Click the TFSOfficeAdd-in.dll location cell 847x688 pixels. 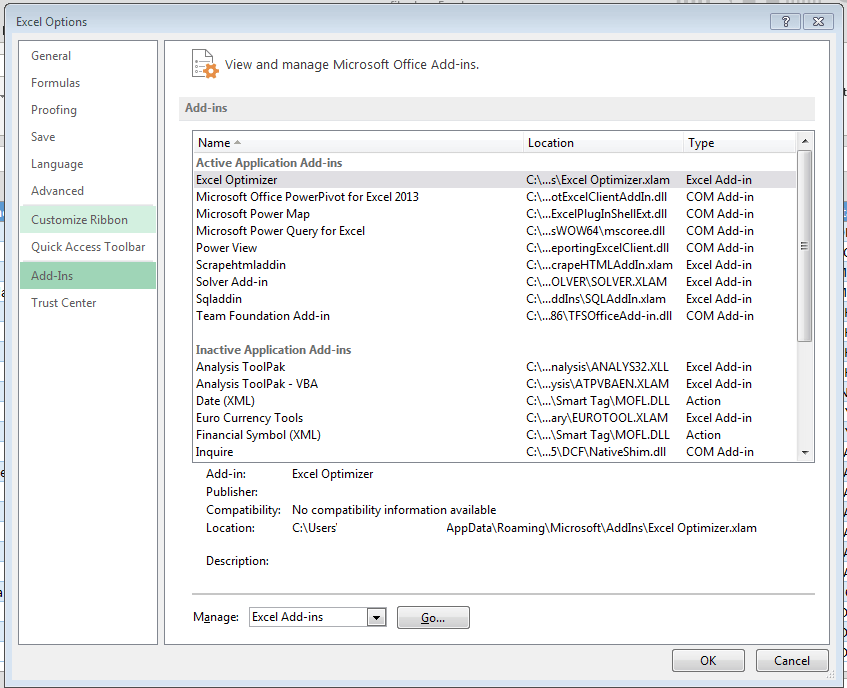599,316
